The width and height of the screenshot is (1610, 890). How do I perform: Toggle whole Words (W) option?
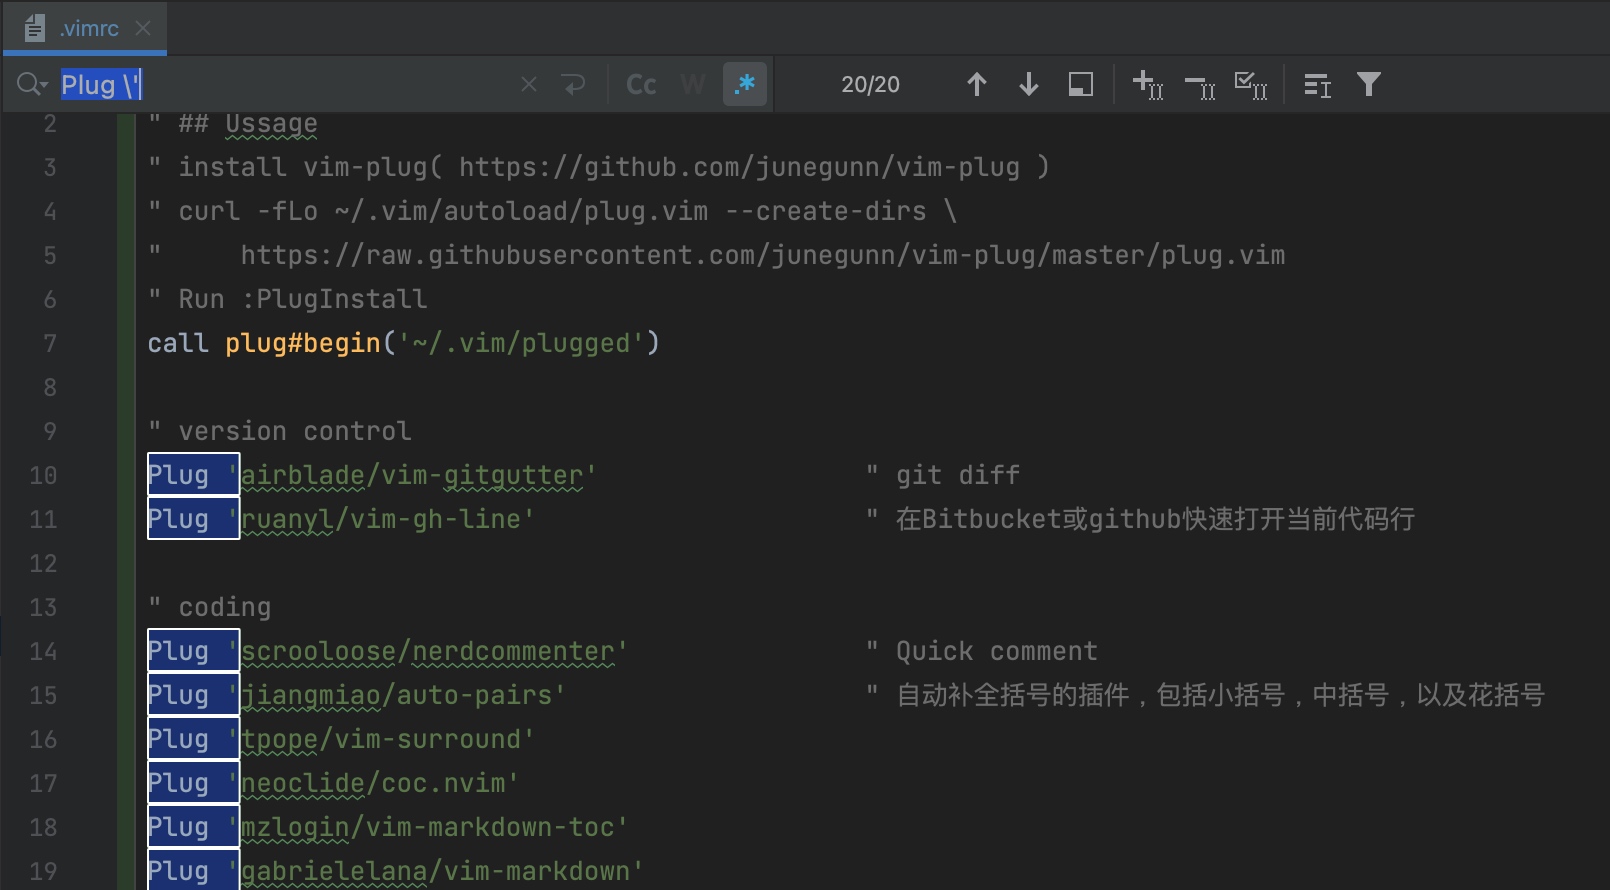click(x=693, y=85)
